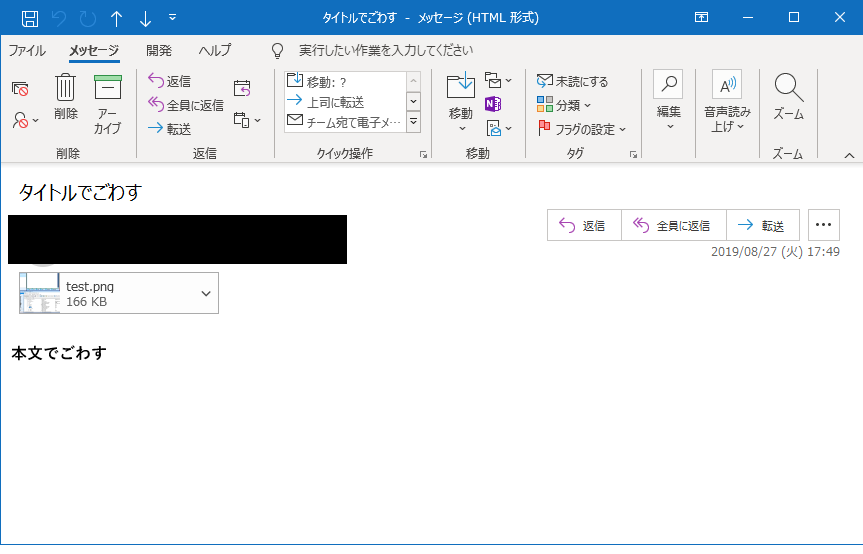Go to next item with down arrow
The height and width of the screenshot is (554, 863).
point(145,18)
